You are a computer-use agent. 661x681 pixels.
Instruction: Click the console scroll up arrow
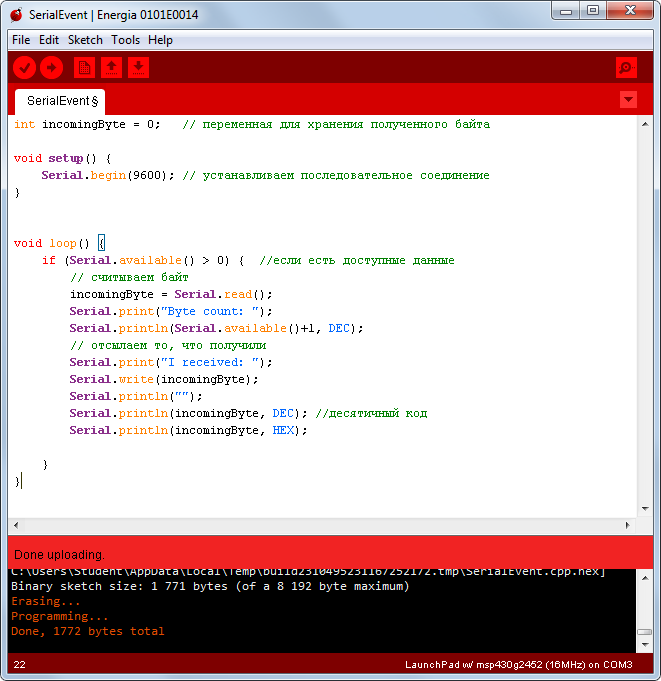(645, 578)
